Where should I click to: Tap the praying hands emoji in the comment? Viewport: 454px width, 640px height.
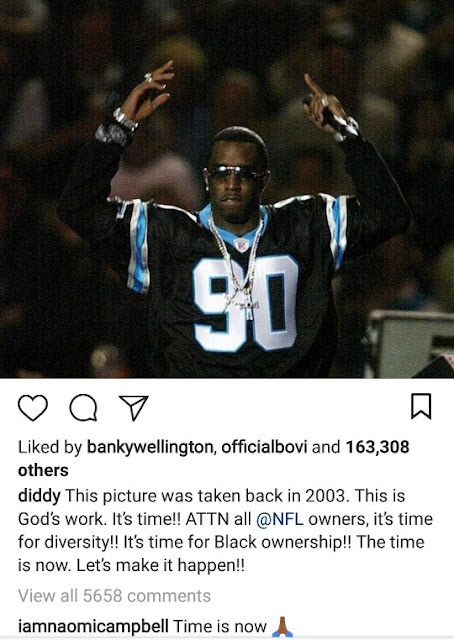(x=282, y=627)
